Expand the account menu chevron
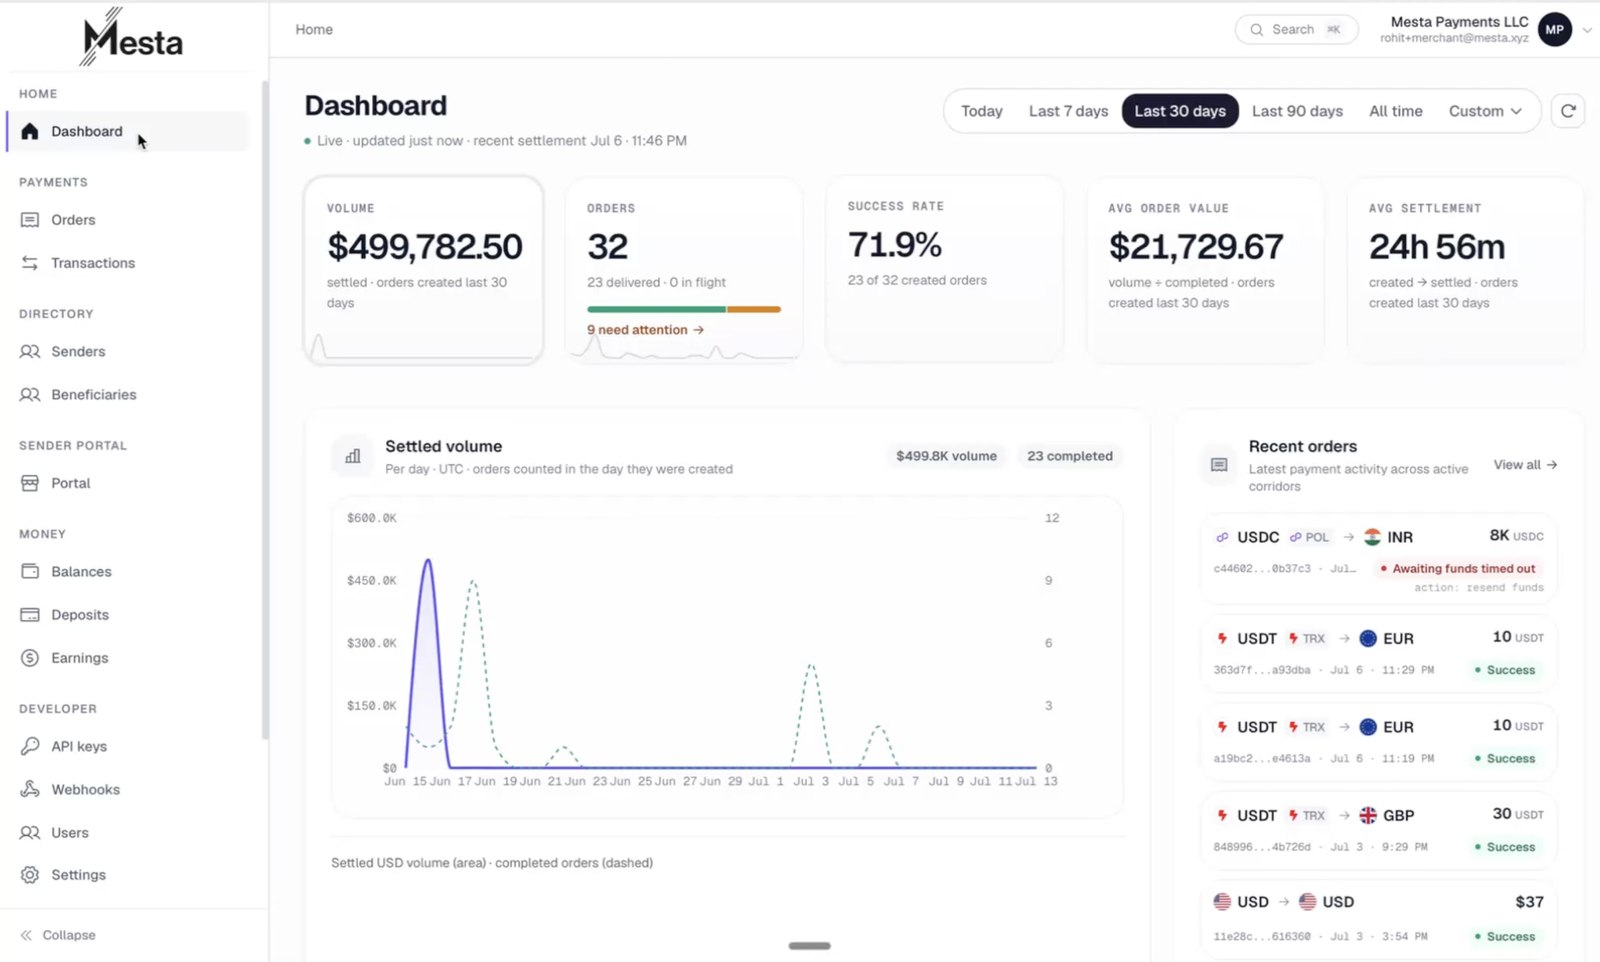The width and height of the screenshot is (1600, 962). (1587, 30)
